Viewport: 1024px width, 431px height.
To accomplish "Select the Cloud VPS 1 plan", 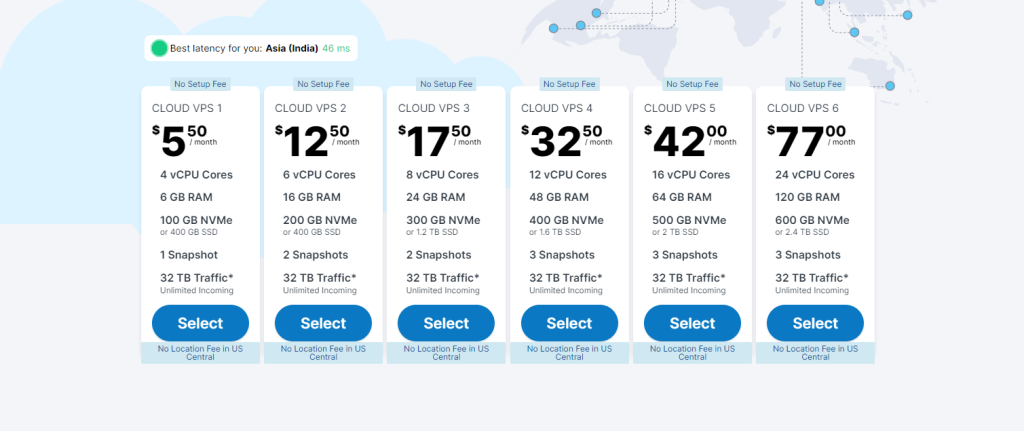I will coord(200,323).
